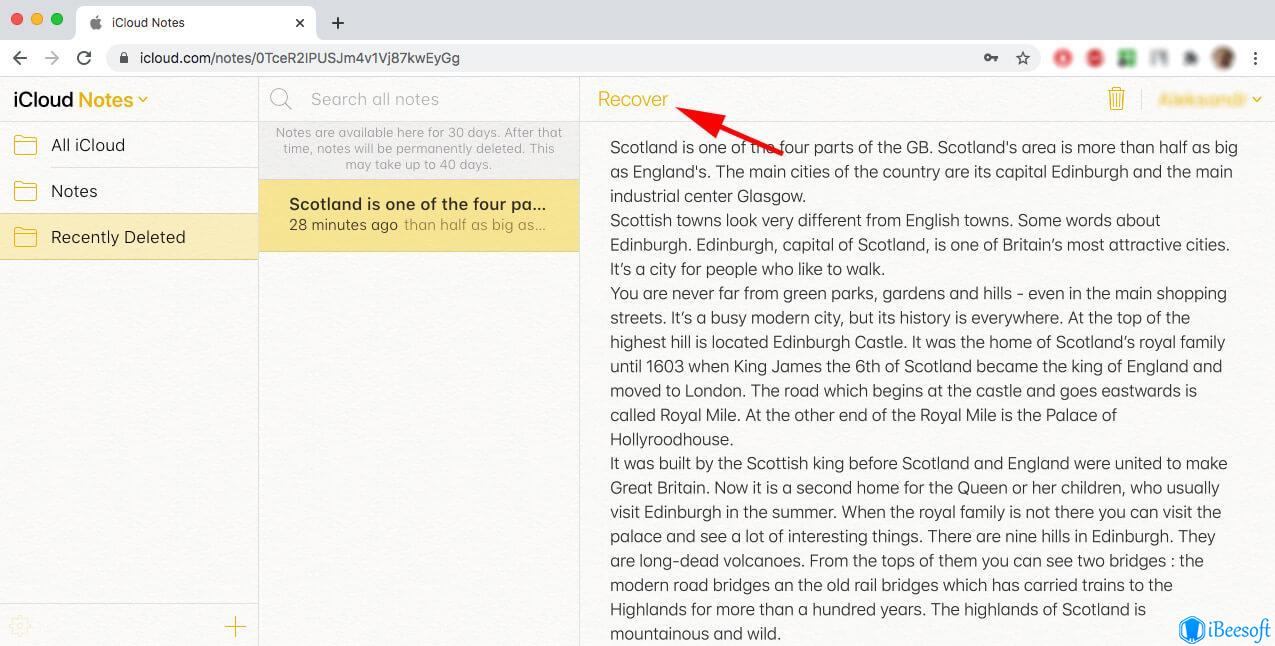Image resolution: width=1275 pixels, height=646 pixels.
Task: Open the Chrome profile avatar
Action: [1222, 58]
